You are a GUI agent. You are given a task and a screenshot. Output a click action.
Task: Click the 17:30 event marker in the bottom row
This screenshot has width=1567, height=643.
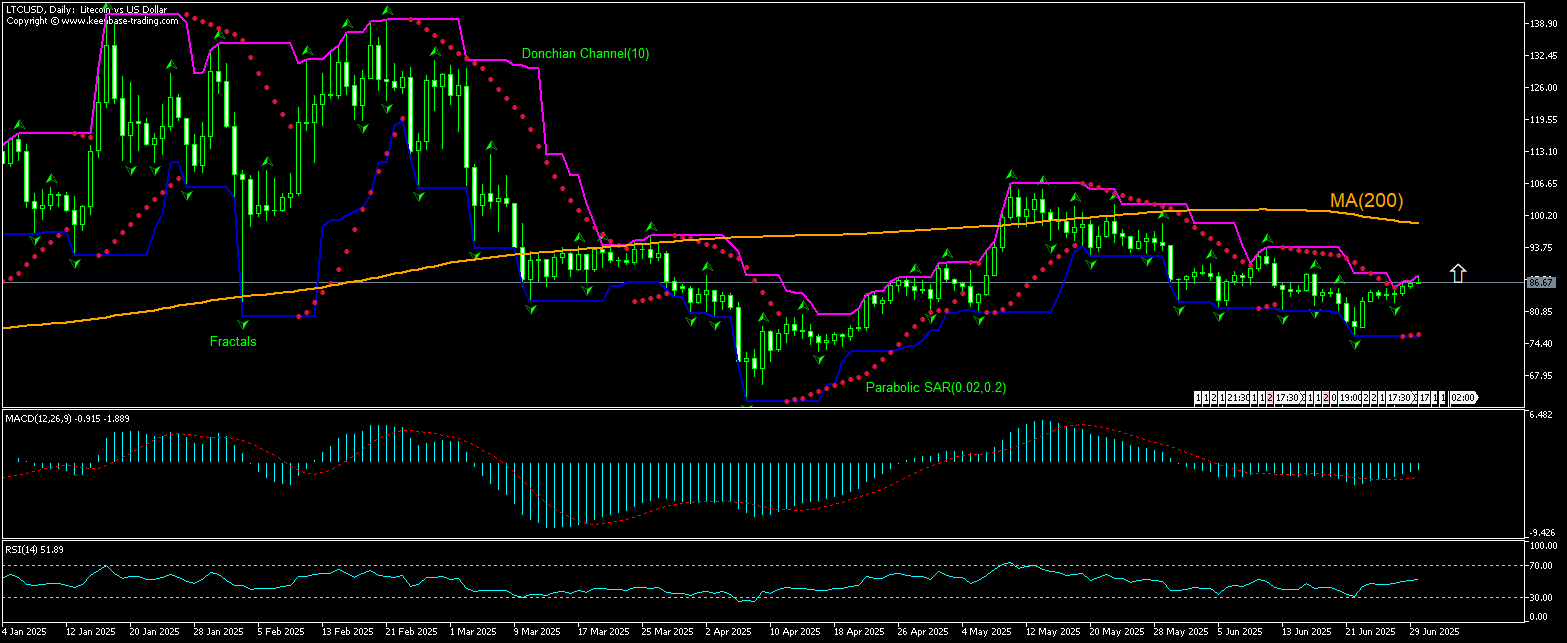[x=1288, y=397]
